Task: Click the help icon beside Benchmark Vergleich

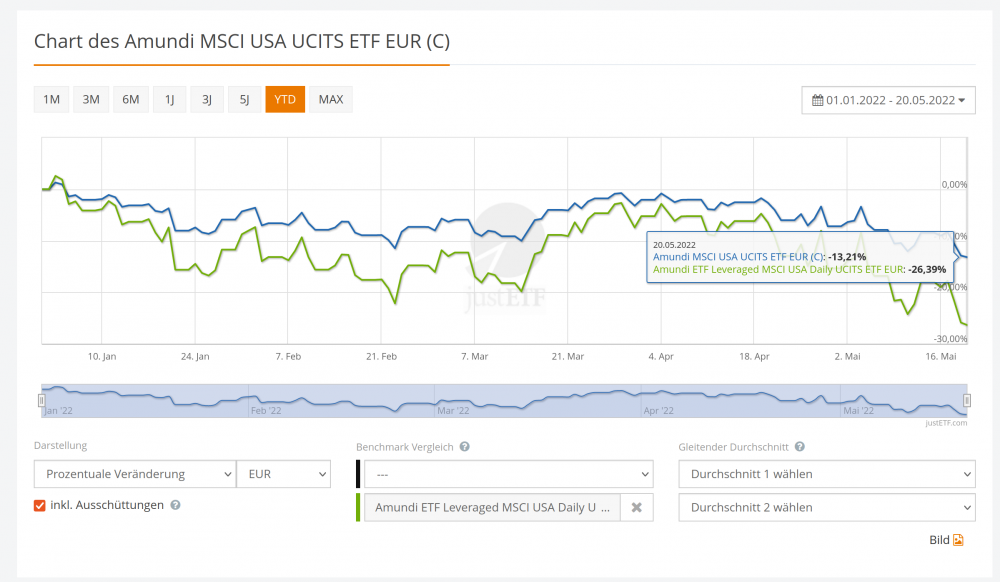Action: tap(465, 447)
